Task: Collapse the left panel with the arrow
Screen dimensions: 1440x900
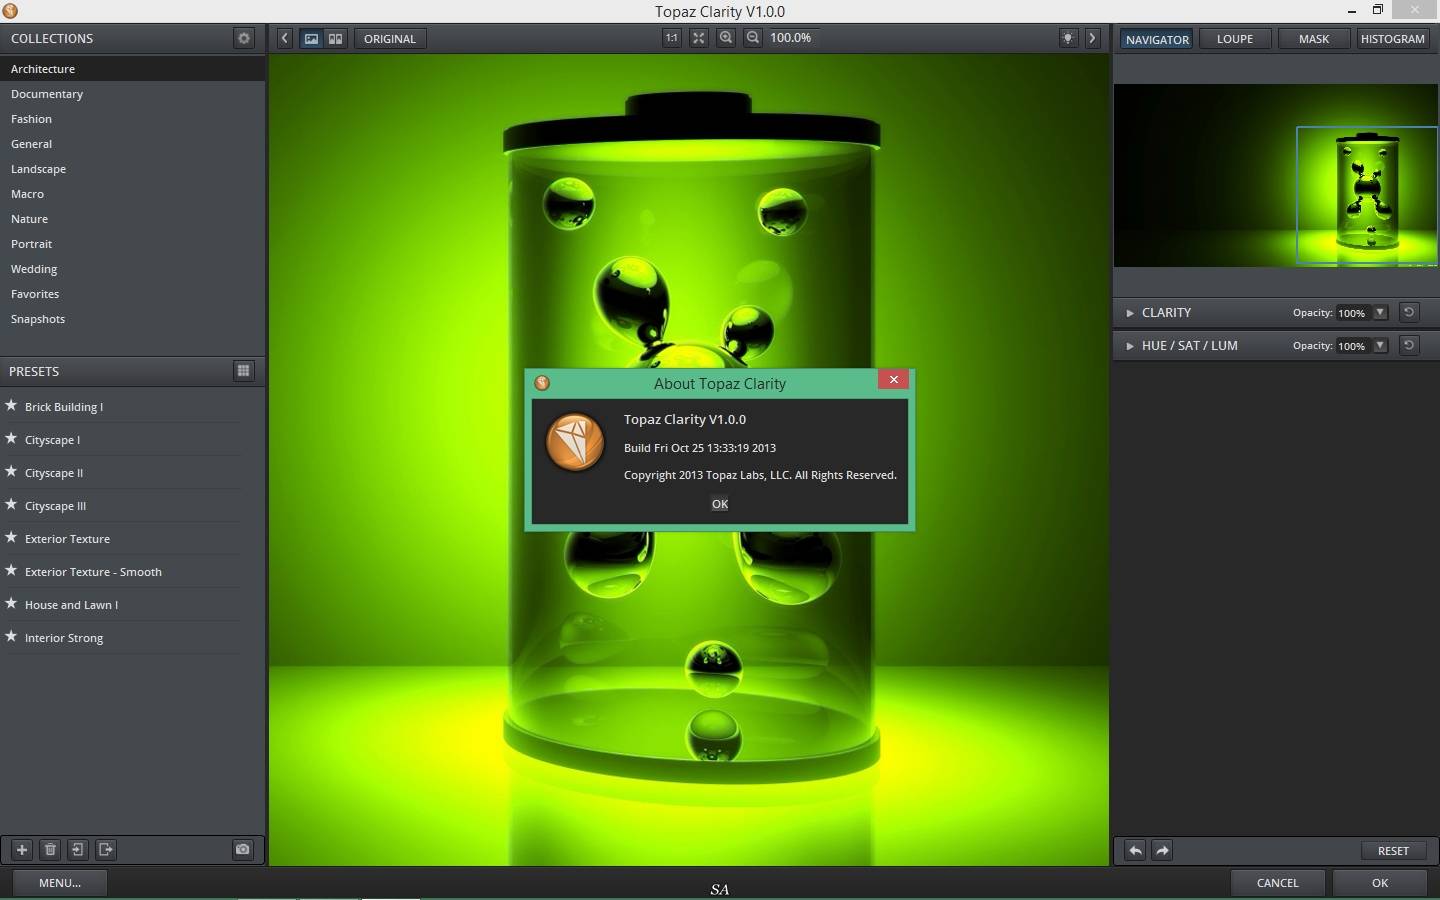Action: click(x=285, y=38)
